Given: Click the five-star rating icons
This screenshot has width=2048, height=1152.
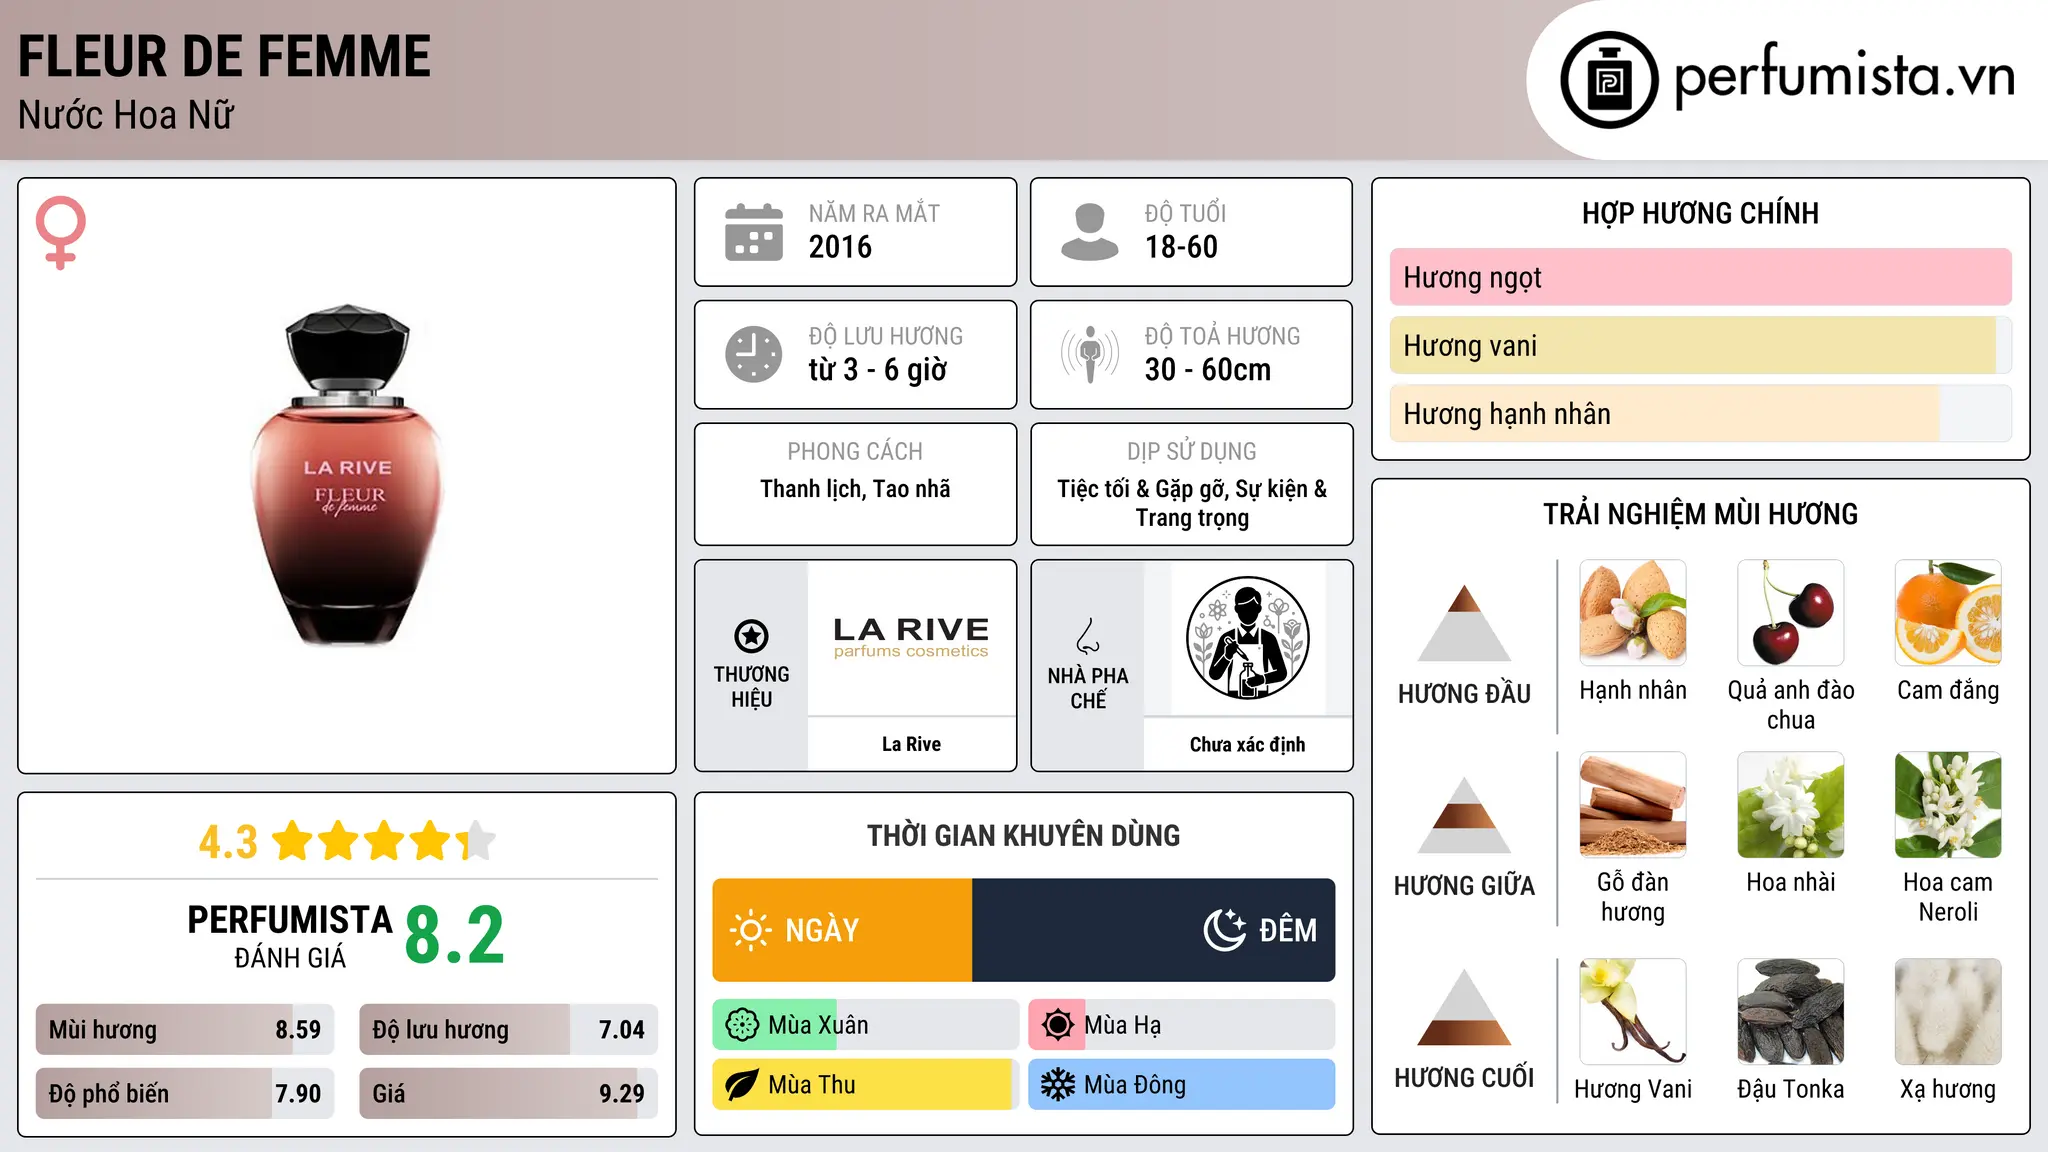Looking at the screenshot, I should click(383, 841).
